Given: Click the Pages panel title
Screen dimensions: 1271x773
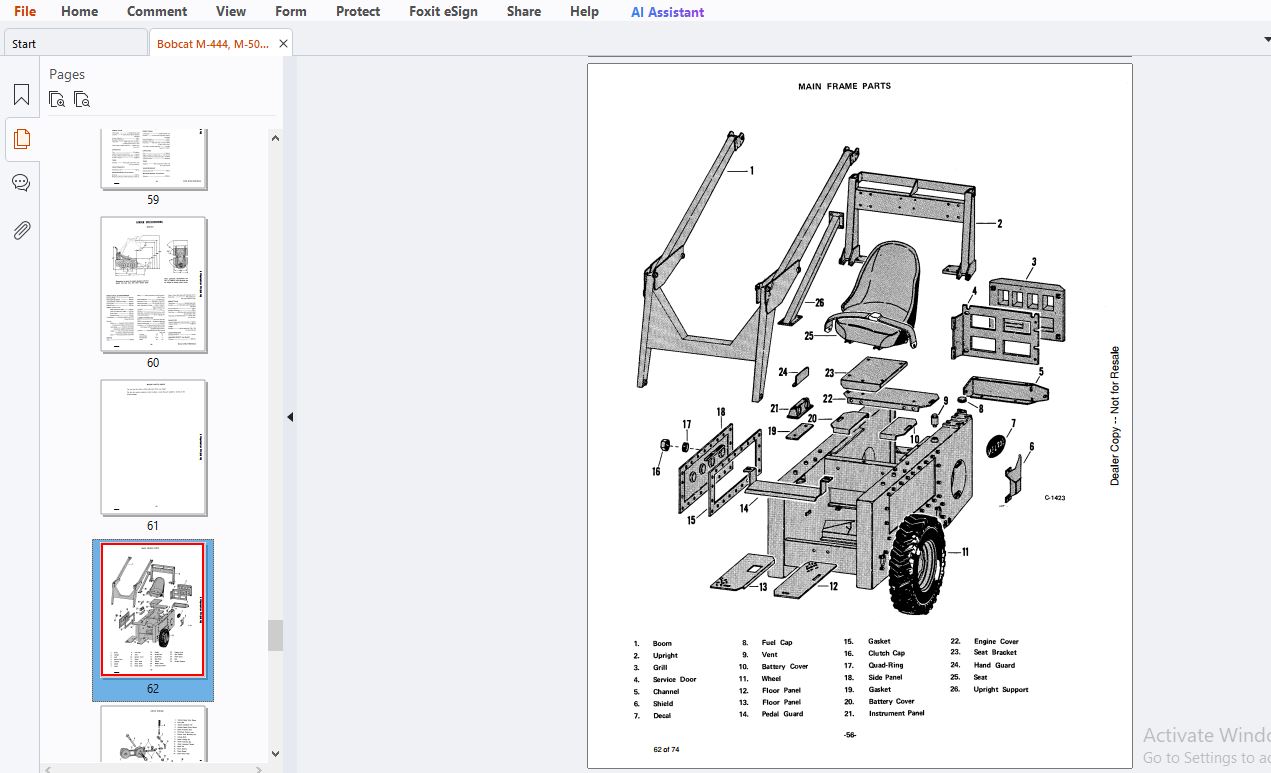Looking at the screenshot, I should [x=67, y=74].
